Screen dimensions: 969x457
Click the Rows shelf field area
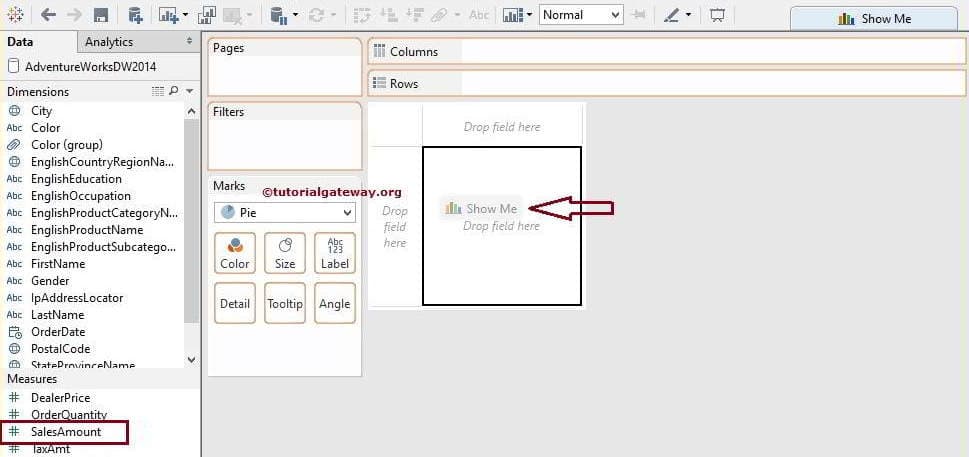pos(713,84)
